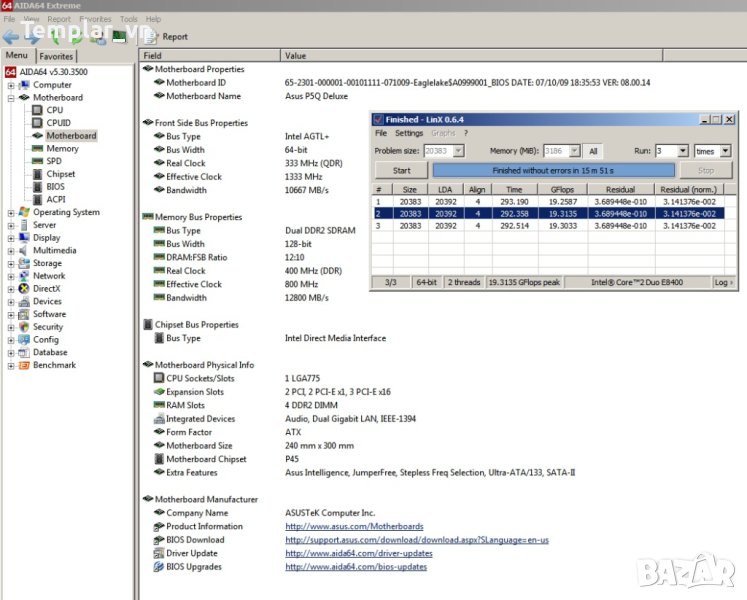Switch to the Favorites tab
The width and height of the screenshot is (747, 600).
pyautogui.click(x=56, y=56)
